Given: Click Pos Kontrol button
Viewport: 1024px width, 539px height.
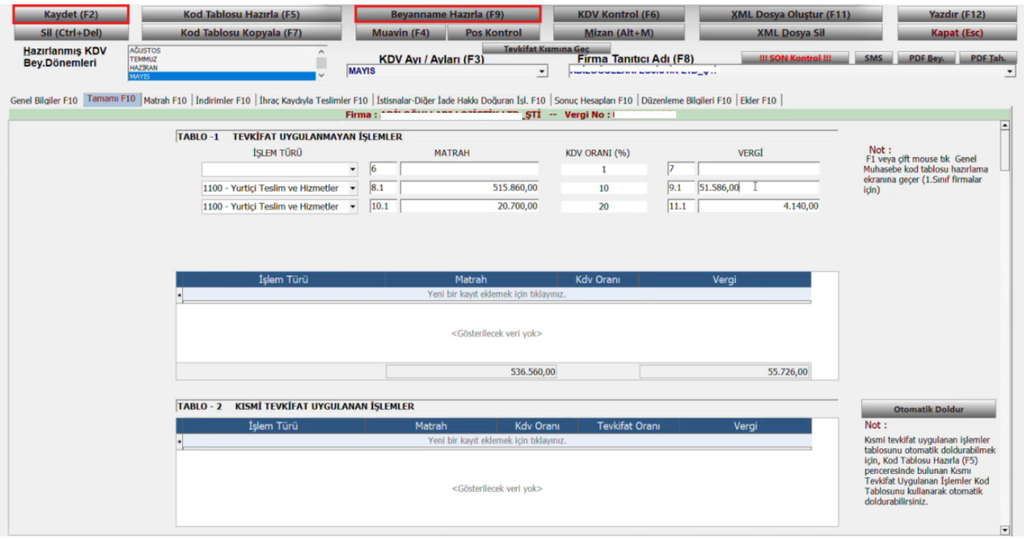Looking at the screenshot, I should (x=493, y=33).
